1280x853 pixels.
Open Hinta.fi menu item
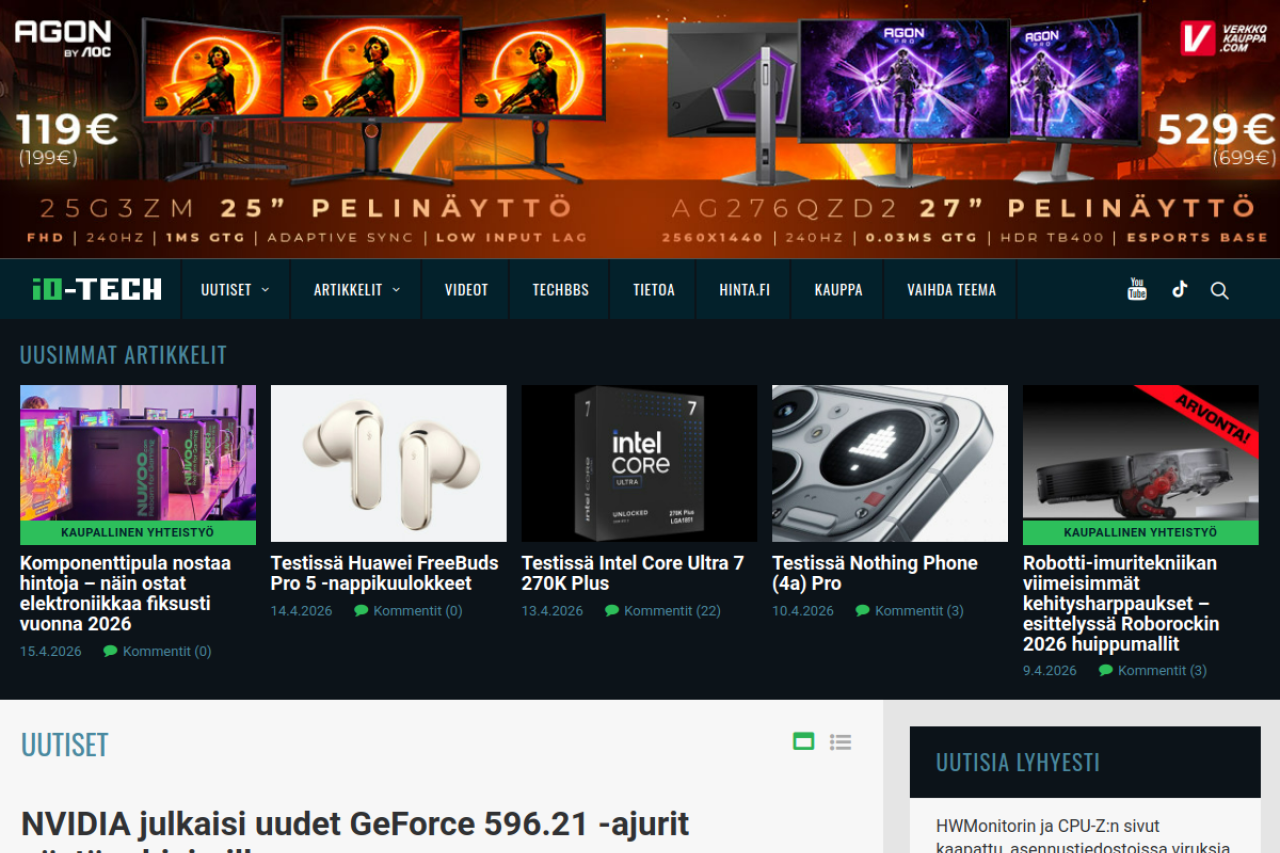click(744, 290)
